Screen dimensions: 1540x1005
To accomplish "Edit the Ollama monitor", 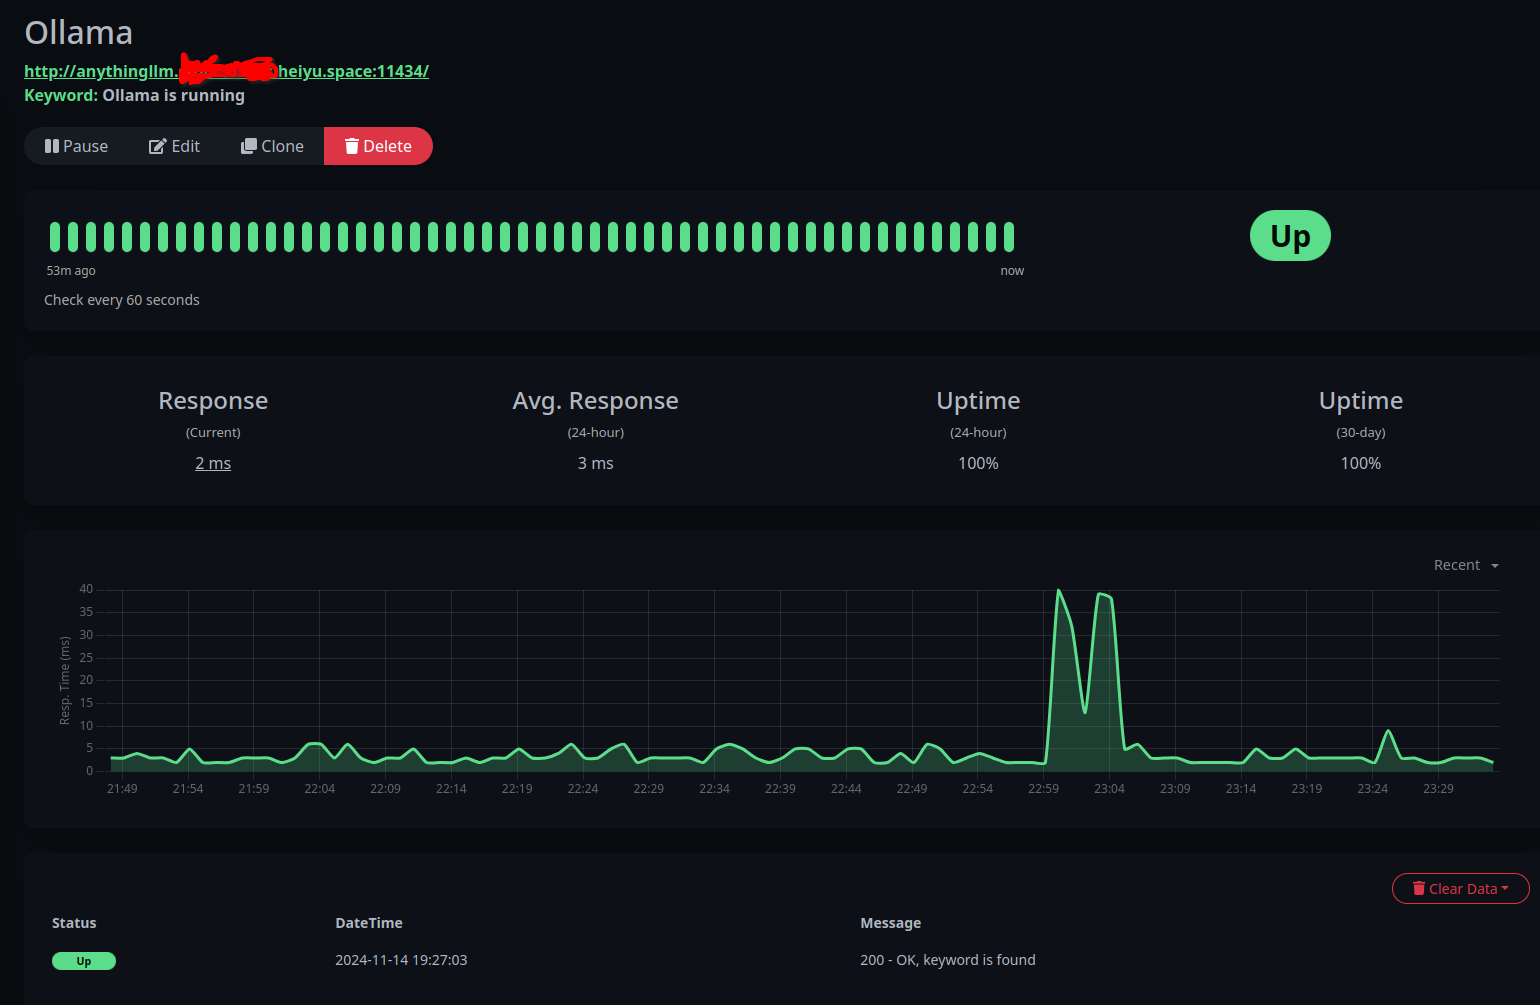I will tap(175, 146).
